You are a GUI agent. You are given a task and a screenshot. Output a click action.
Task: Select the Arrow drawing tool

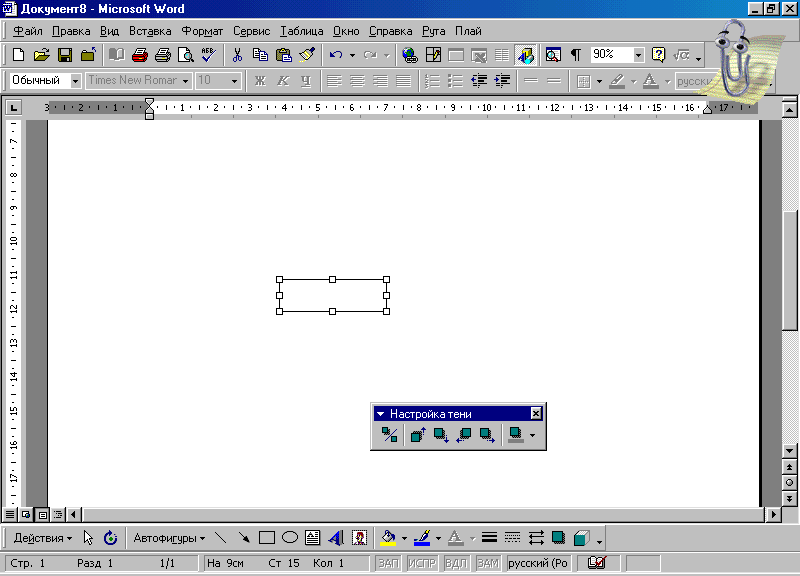[244, 538]
